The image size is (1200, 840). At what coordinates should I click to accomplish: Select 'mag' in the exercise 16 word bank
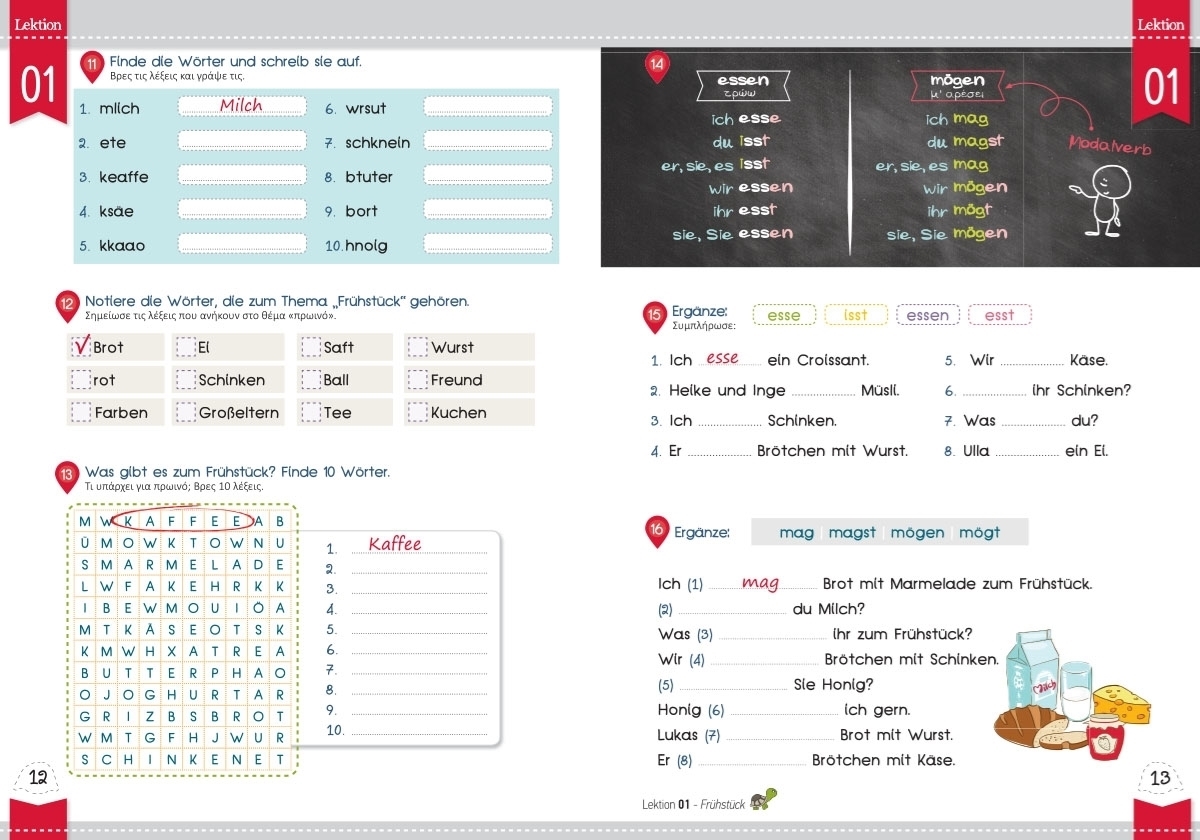pyautogui.click(x=797, y=533)
